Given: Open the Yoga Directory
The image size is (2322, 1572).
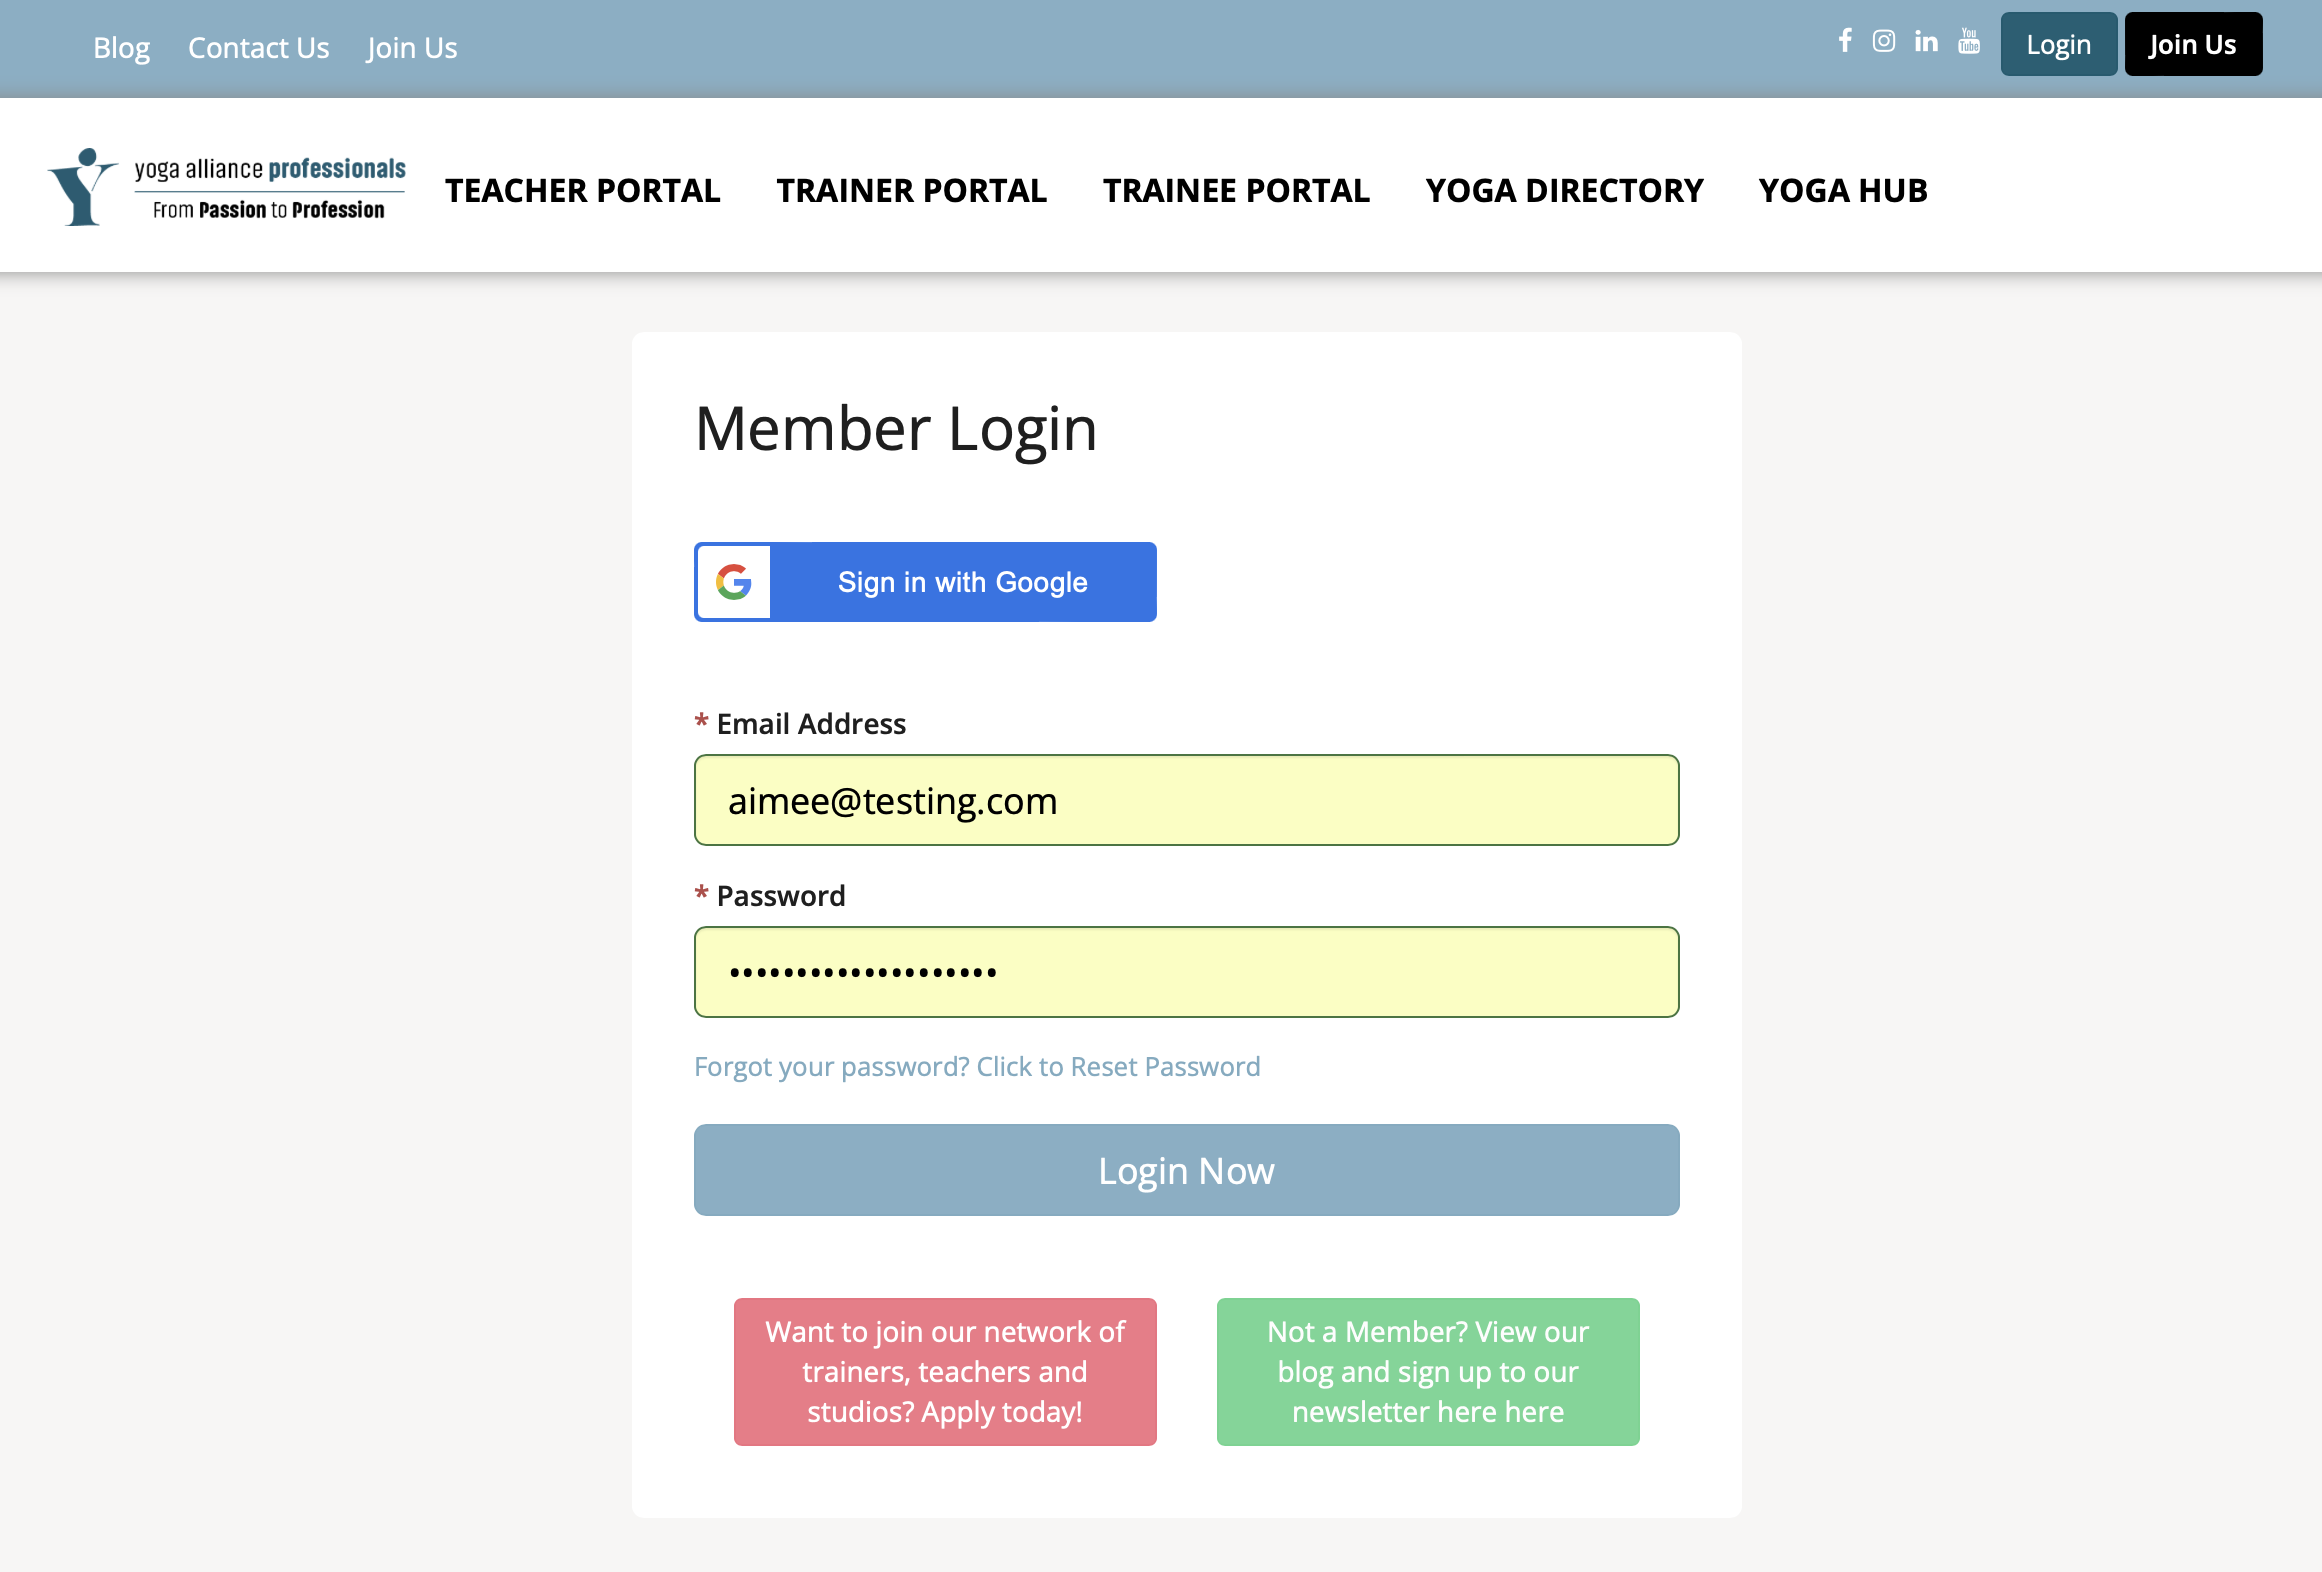Looking at the screenshot, I should [1564, 190].
